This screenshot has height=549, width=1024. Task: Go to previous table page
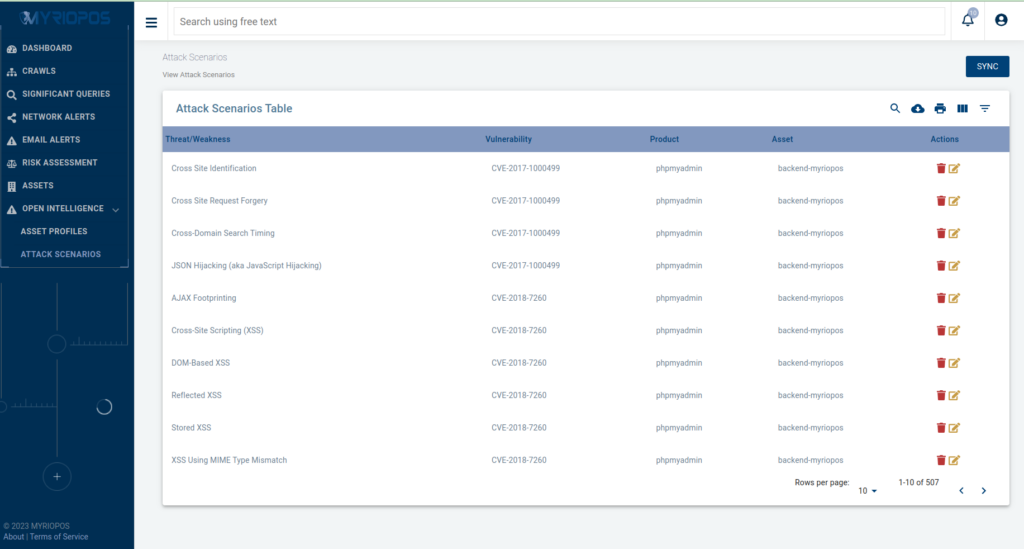pyautogui.click(x=961, y=491)
